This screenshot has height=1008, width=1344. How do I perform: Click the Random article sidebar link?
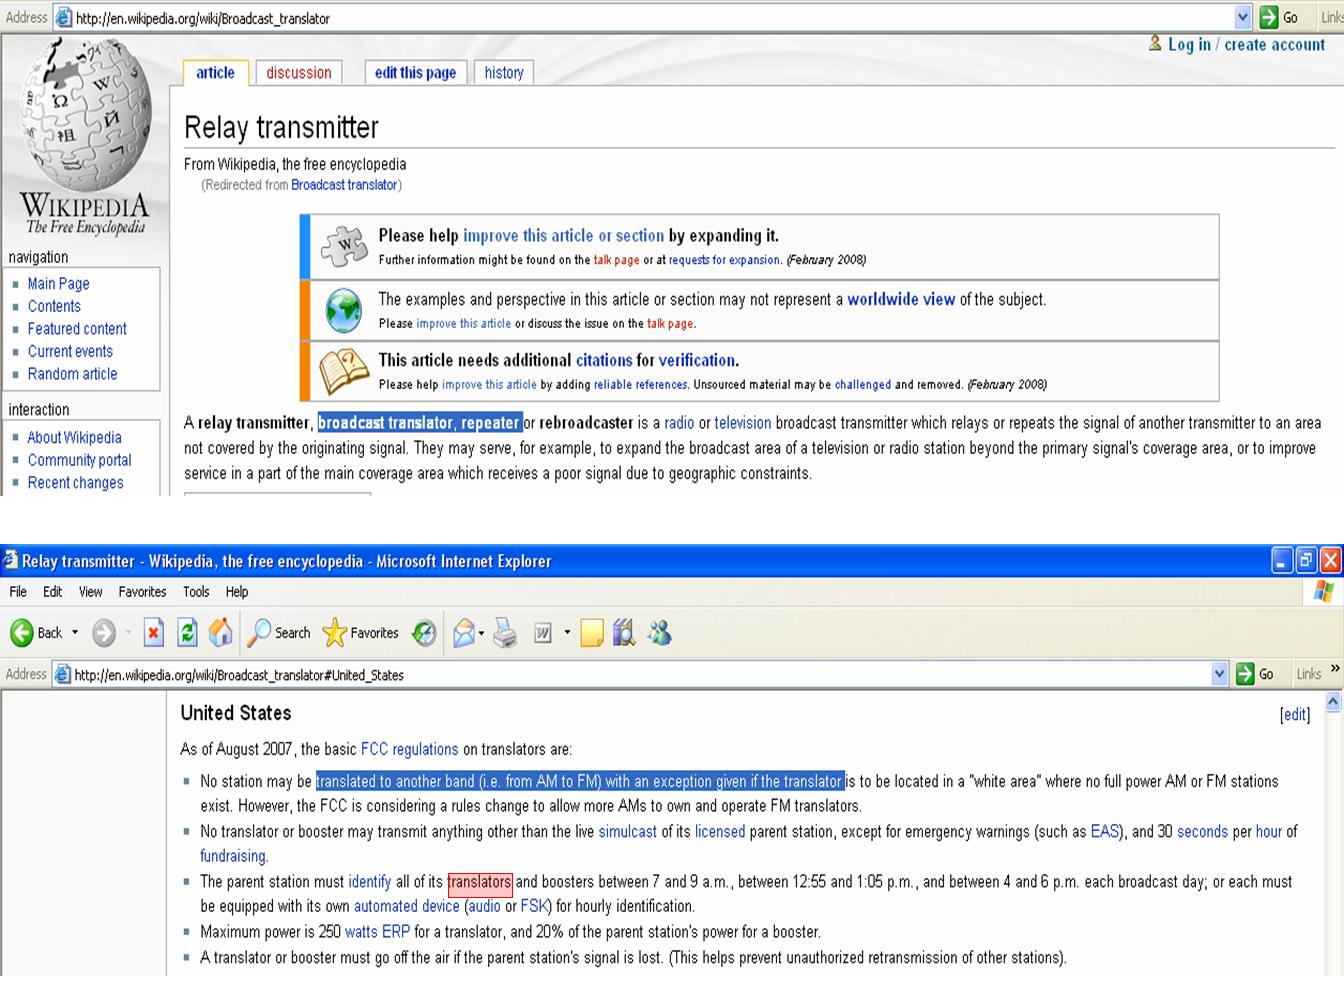[x=72, y=374]
